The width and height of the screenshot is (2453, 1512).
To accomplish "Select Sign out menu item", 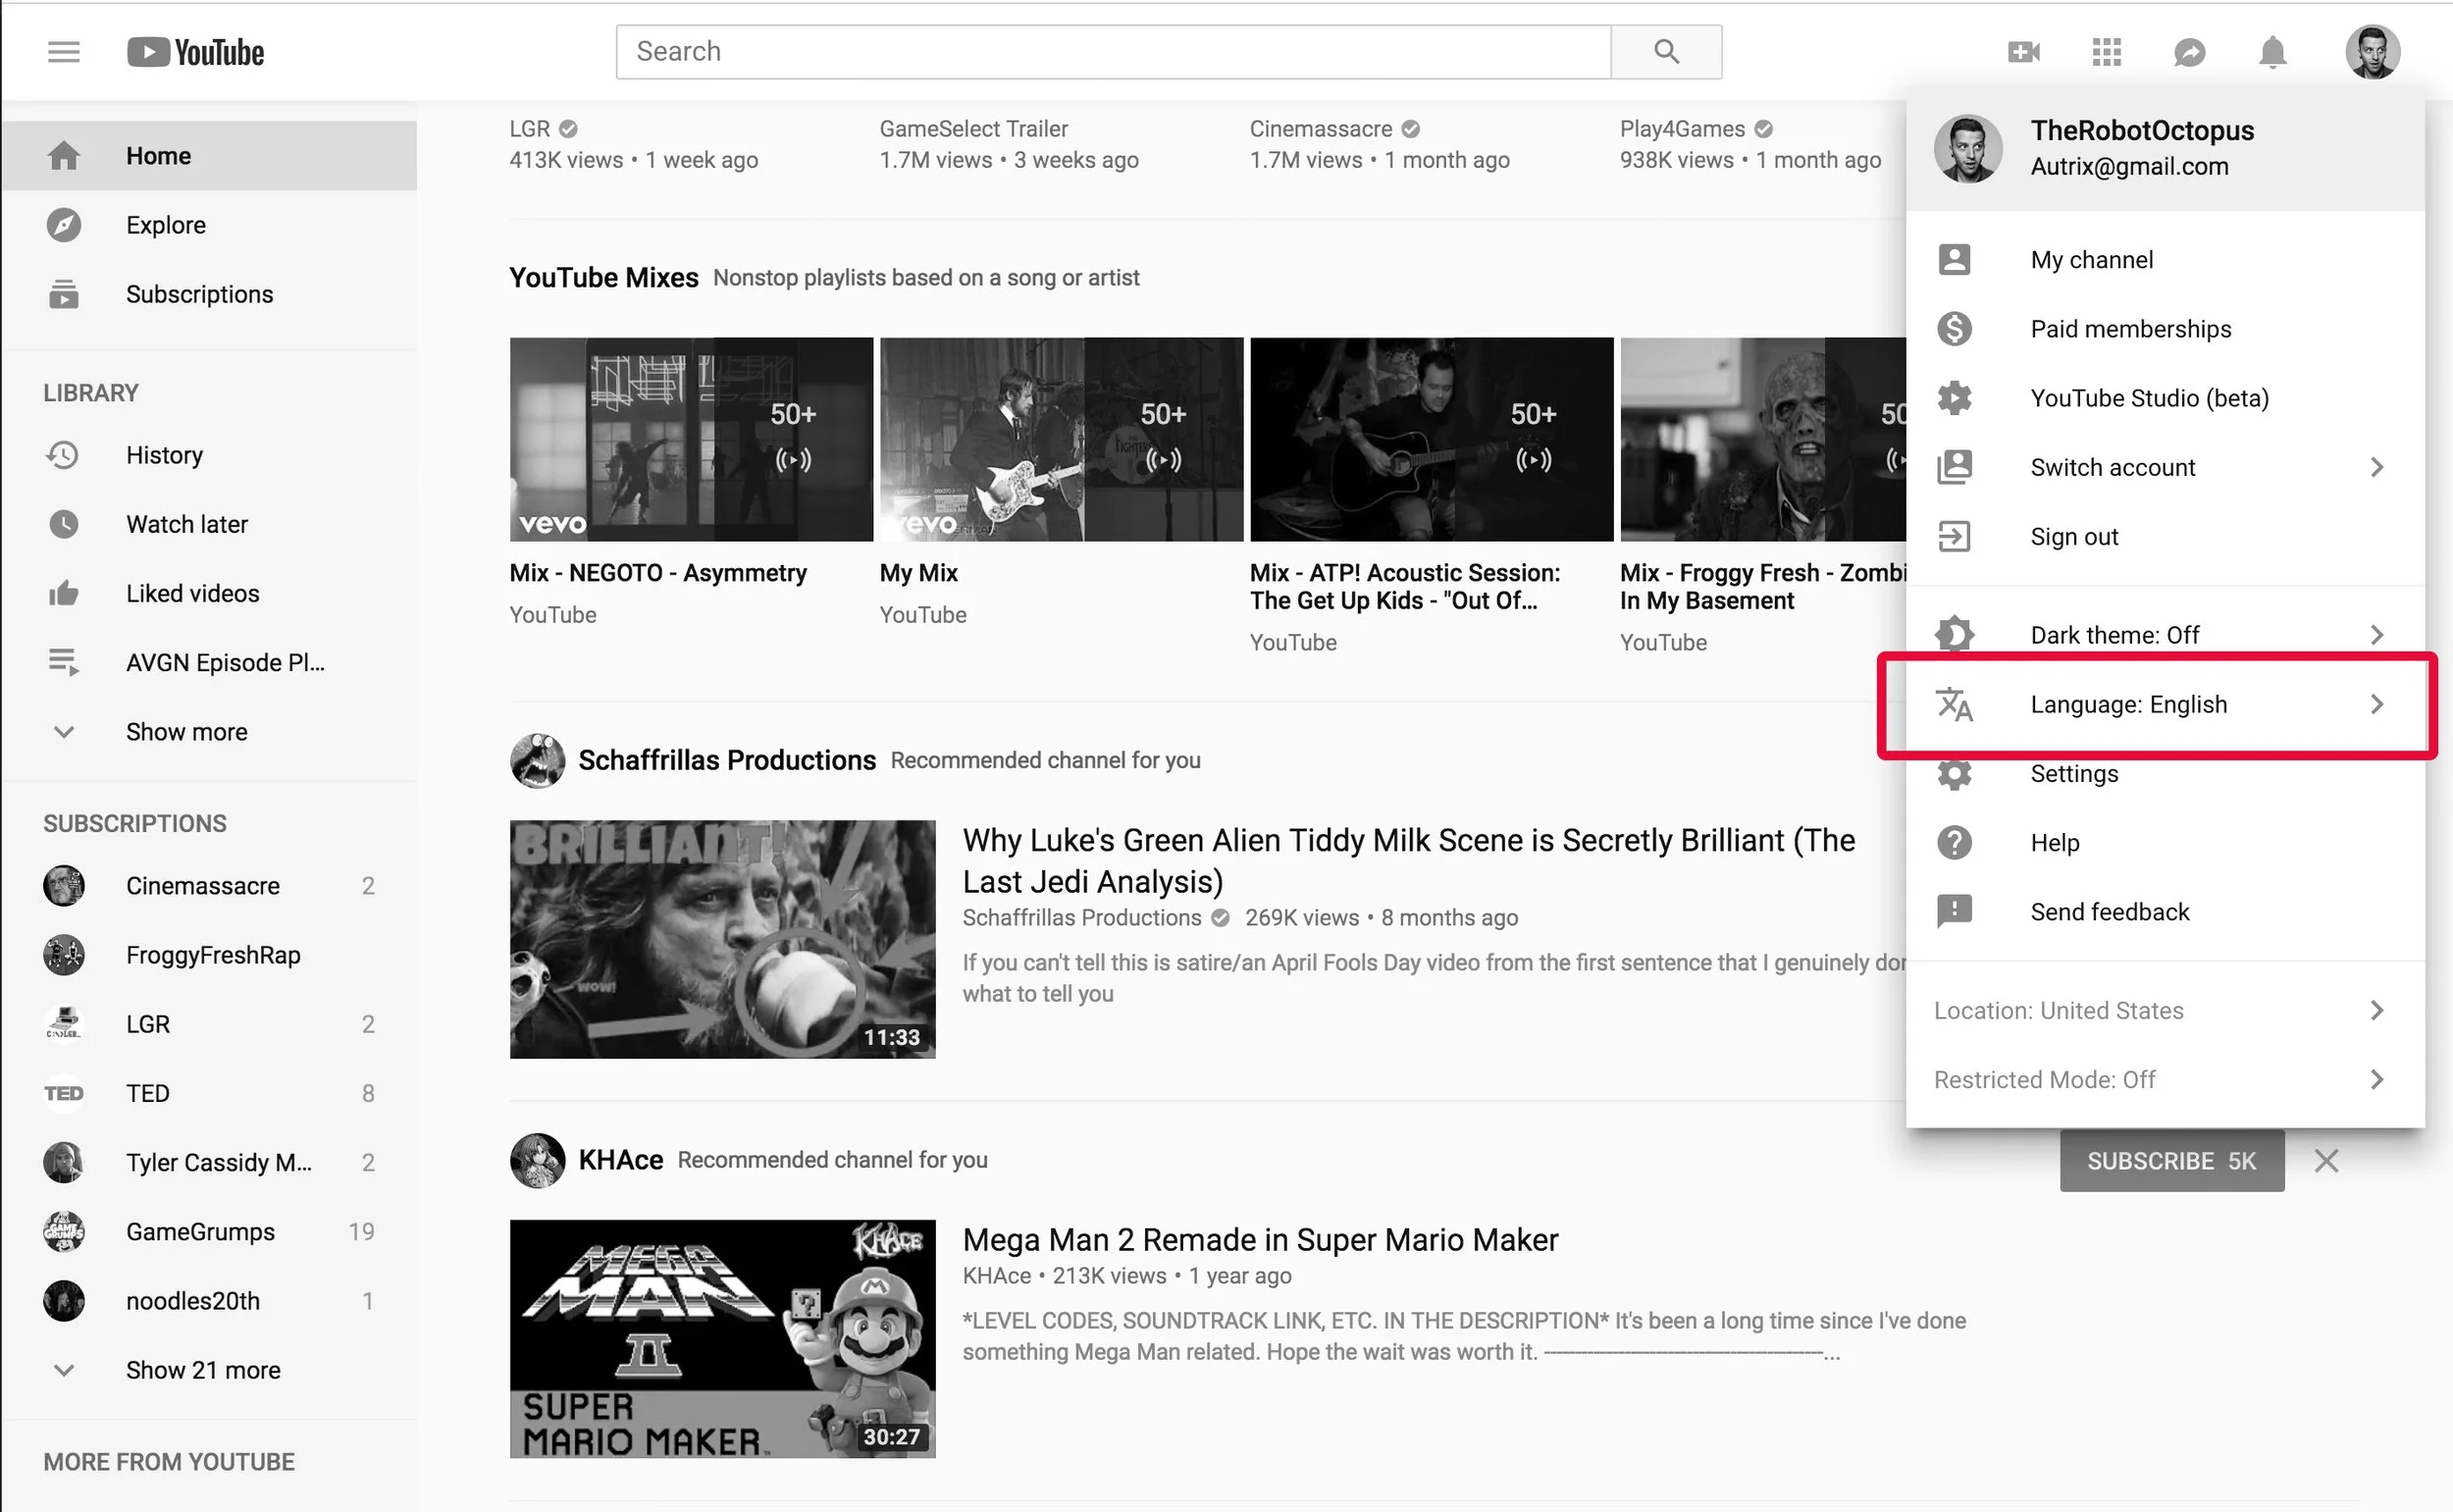I will (x=2165, y=537).
